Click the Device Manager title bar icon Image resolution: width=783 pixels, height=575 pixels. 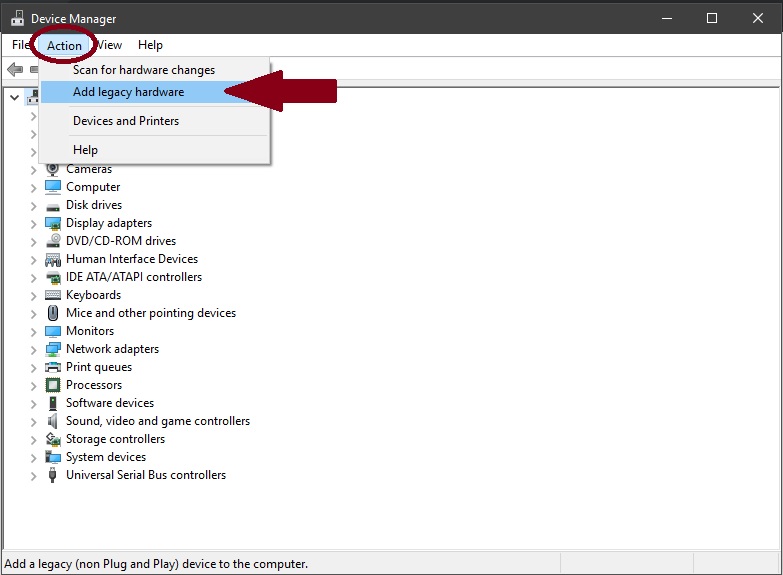17,18
